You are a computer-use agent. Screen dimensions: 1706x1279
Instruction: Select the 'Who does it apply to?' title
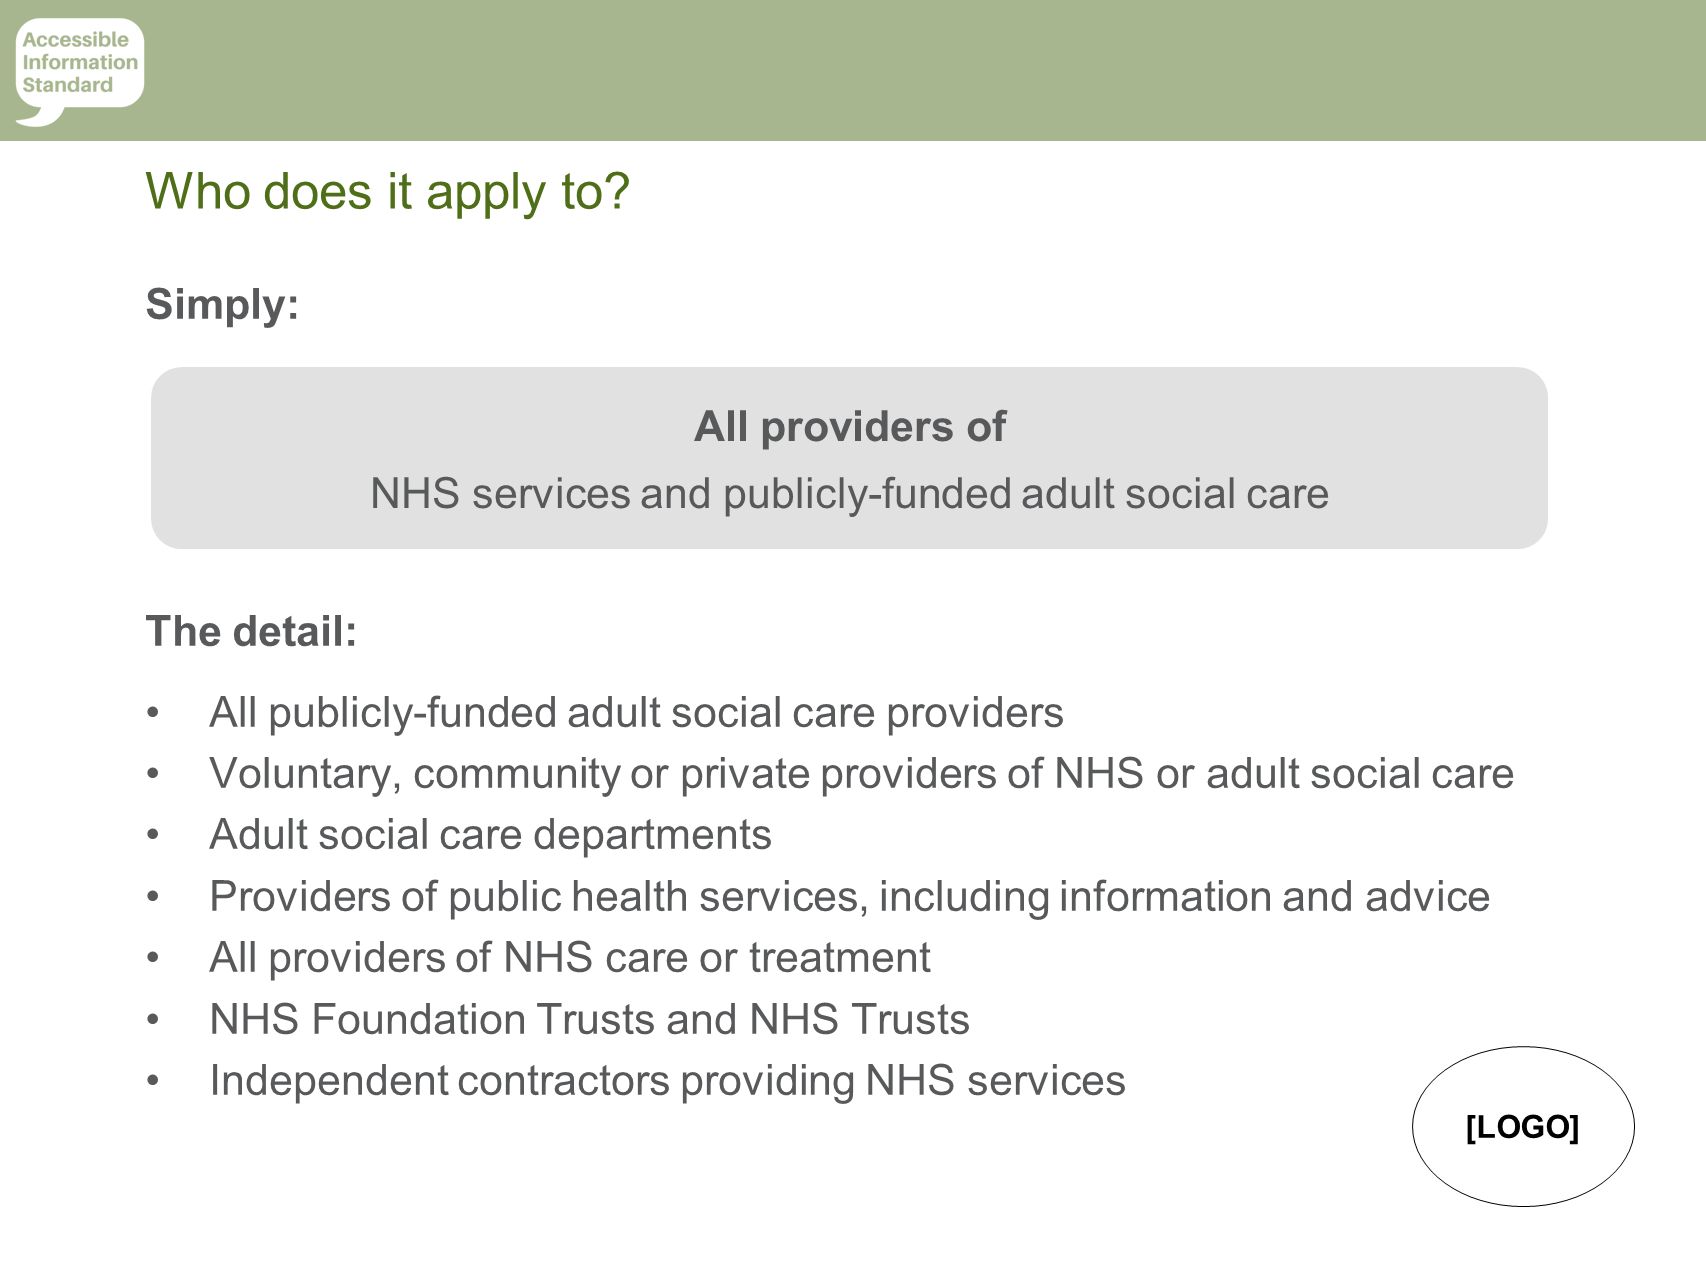(x=388, y=191)
